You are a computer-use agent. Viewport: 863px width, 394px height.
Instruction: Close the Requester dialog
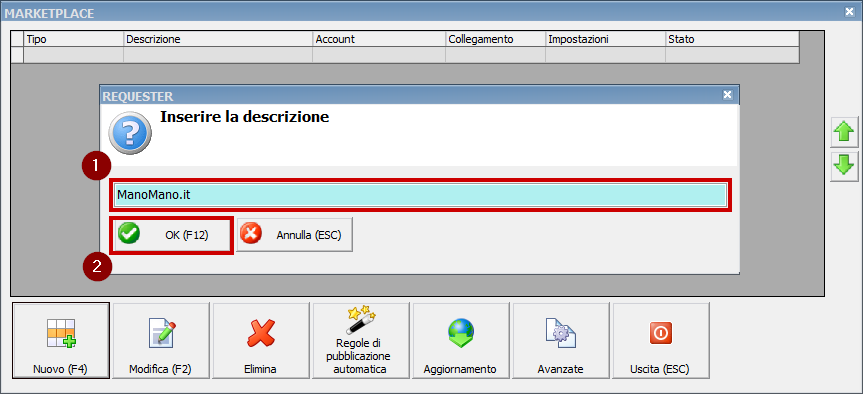728,95
